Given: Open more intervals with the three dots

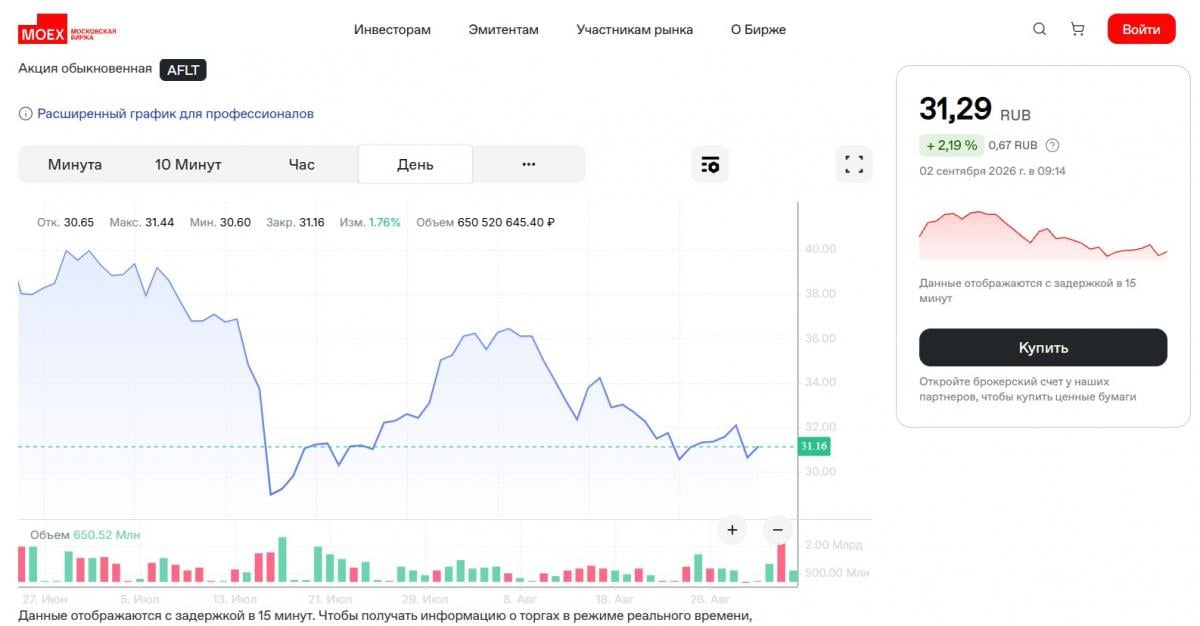Looking at the screenshot, I should click(529, 164).
